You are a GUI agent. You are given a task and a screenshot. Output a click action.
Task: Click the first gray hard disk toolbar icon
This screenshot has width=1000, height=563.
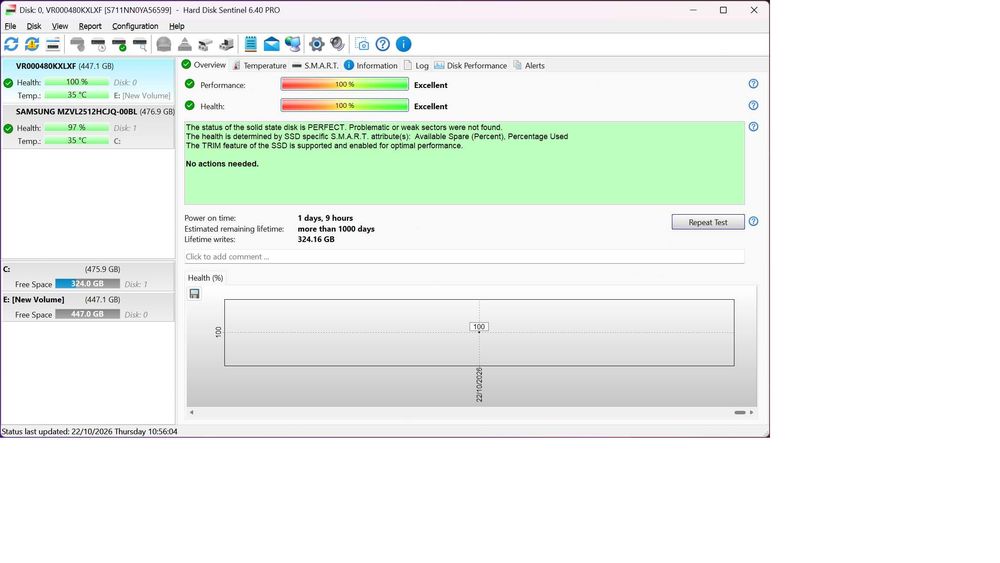click(x=77, y=44)
